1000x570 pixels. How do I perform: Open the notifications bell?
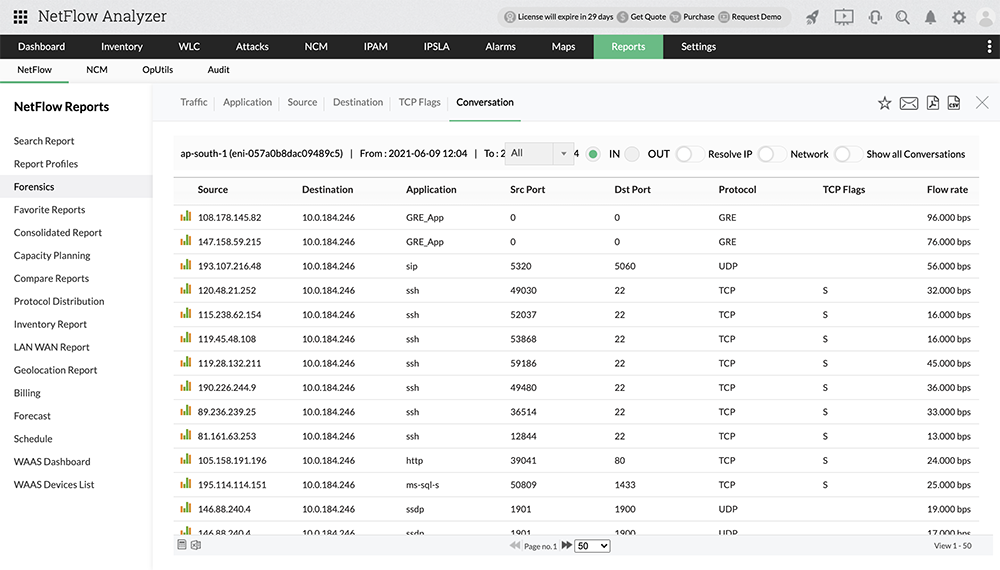(x=930, y=17)
